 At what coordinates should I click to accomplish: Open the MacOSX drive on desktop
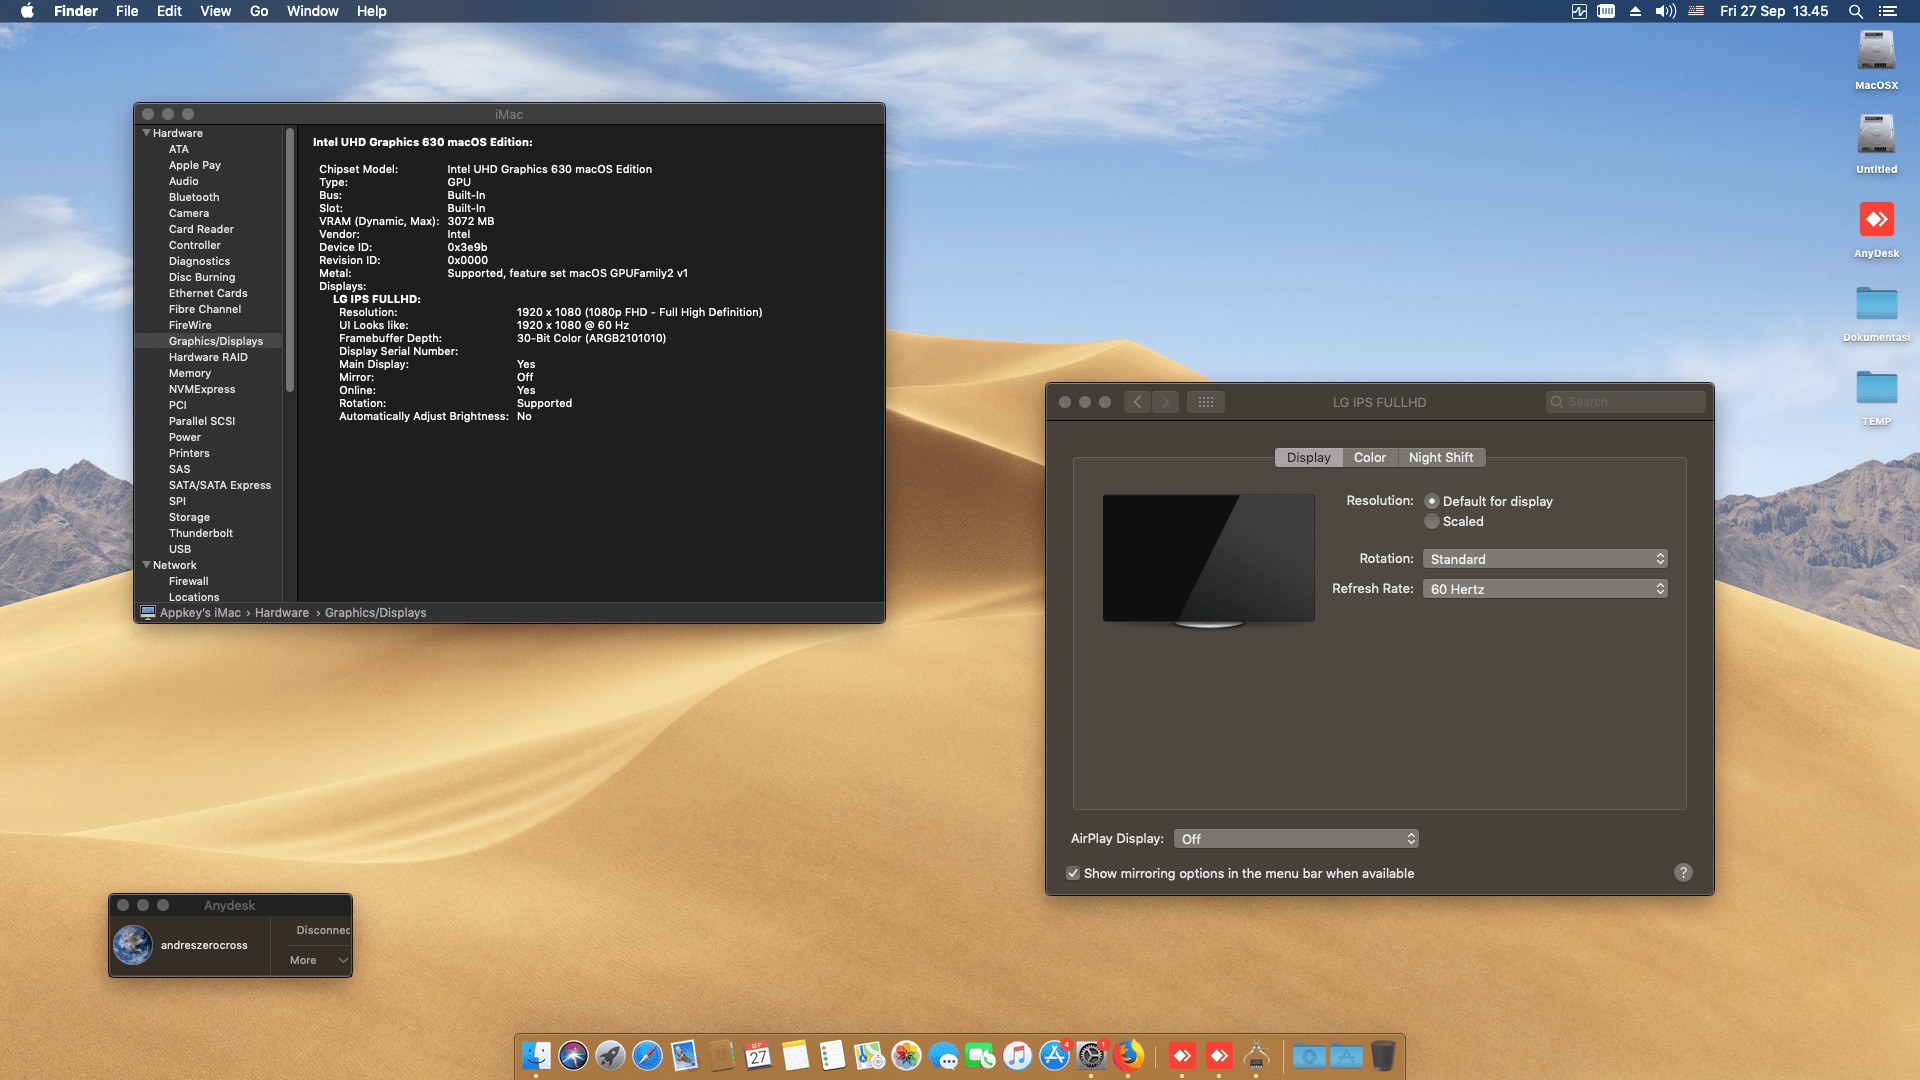tap(1876, 61)
